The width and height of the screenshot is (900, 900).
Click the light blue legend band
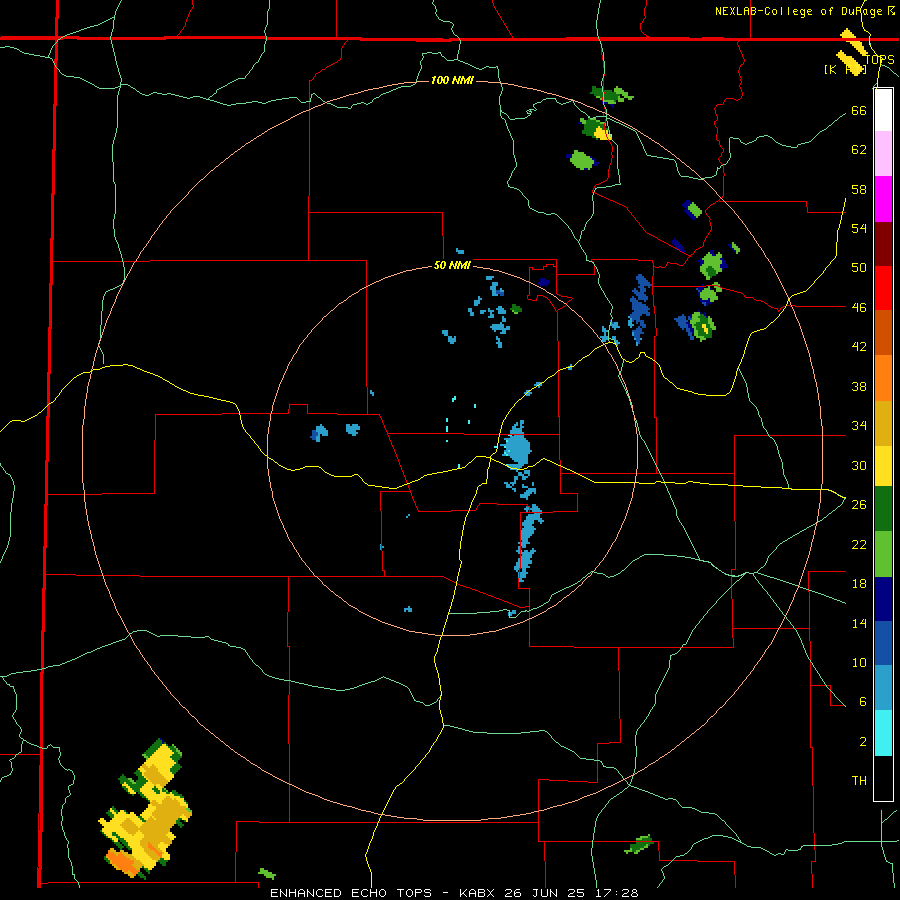[x=883, y=688]
